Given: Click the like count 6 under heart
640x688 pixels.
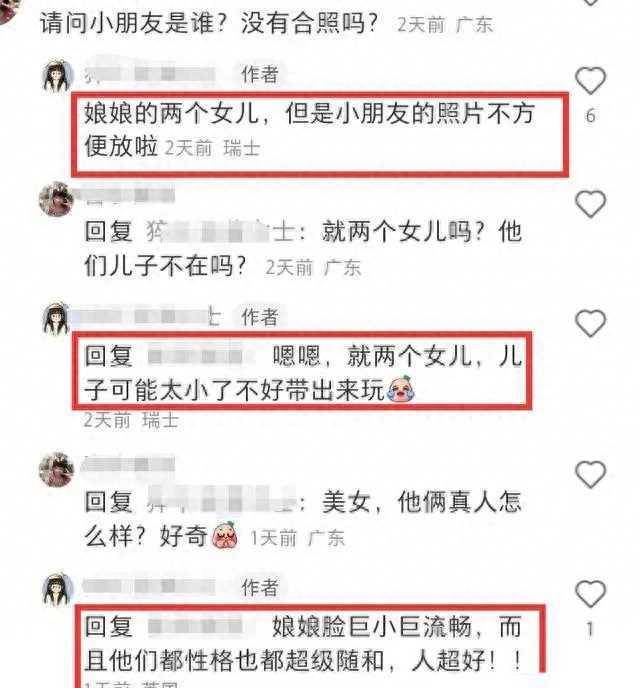Looking at the screenshot, I should point(590,116).
